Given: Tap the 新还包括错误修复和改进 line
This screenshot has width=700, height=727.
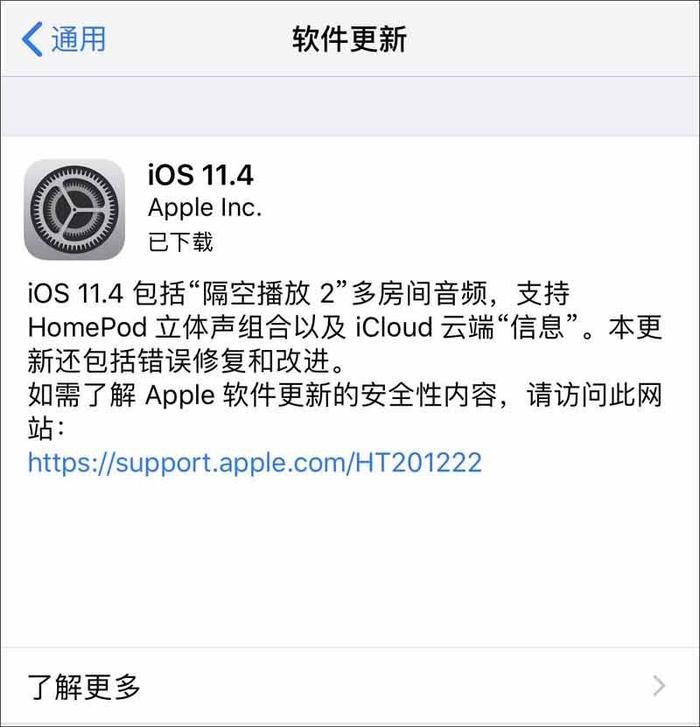Looking at the screenshot, I should [186, 361].
